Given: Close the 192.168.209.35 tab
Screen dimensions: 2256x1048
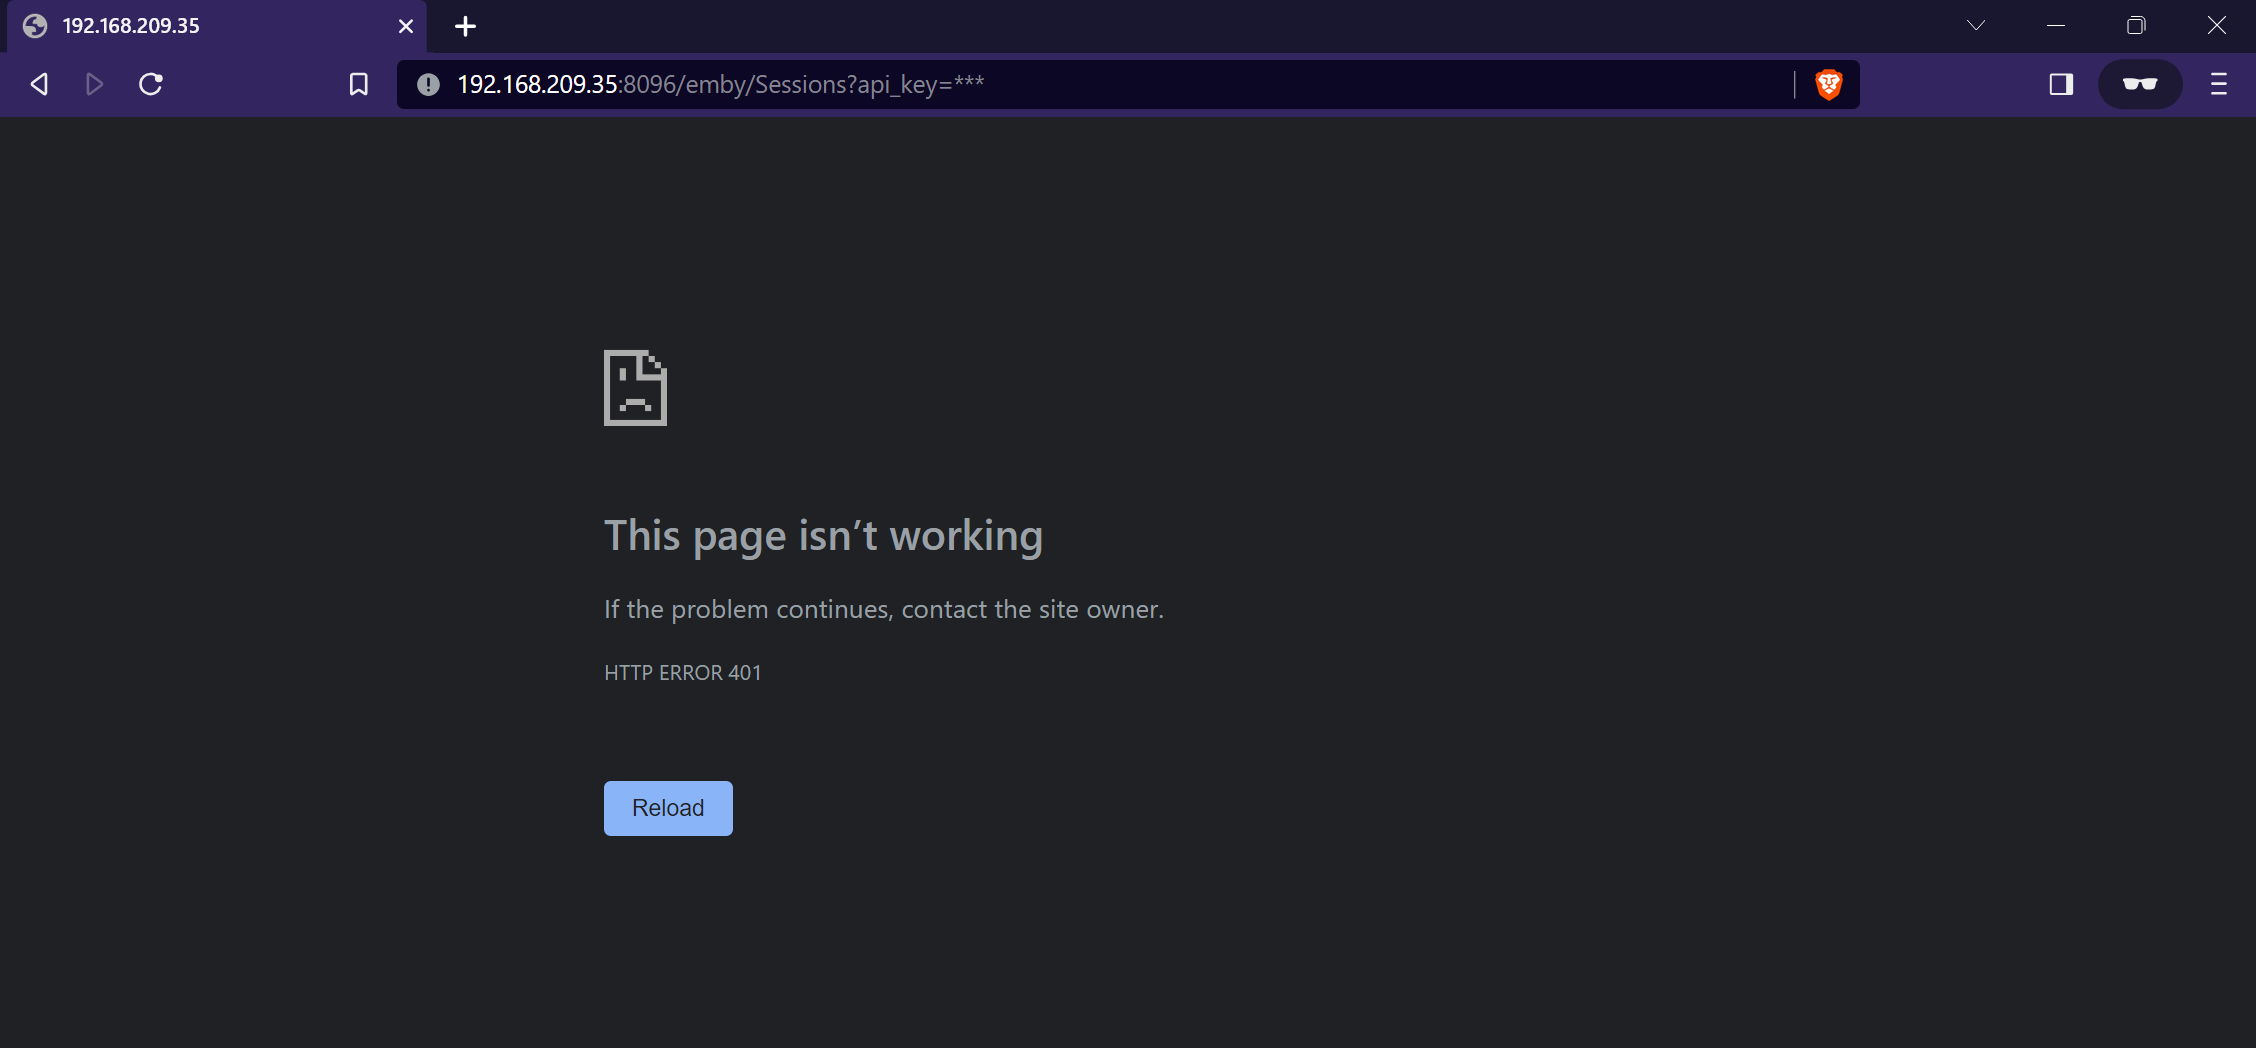Looking at the screenshot, I should (x=406, y=26).
